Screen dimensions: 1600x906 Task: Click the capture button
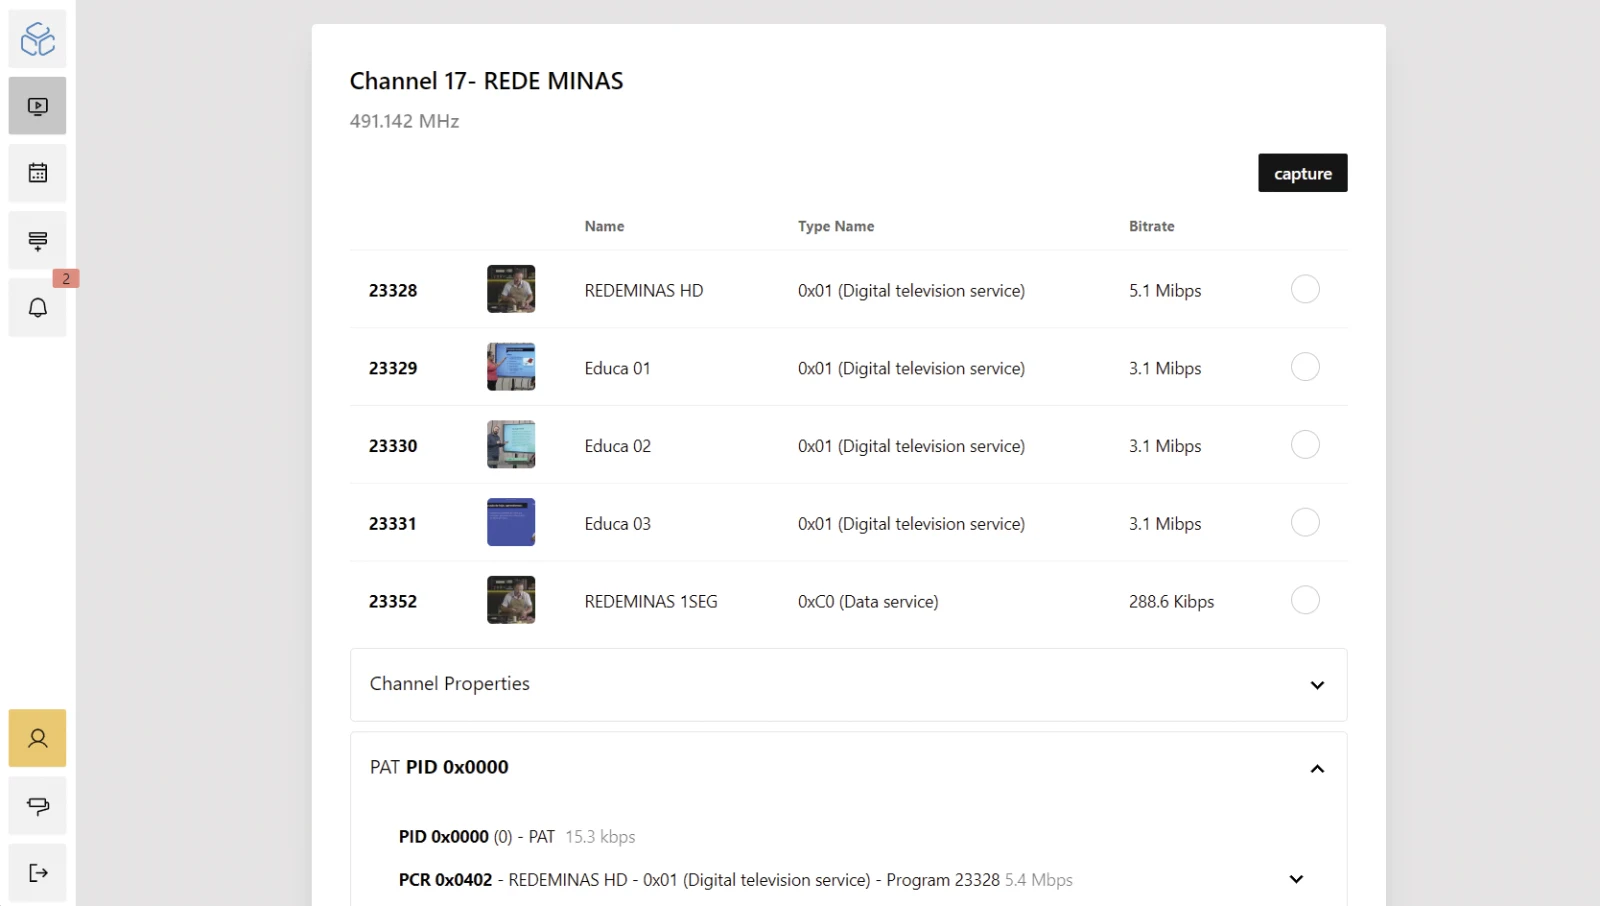tap(1302, 173)
